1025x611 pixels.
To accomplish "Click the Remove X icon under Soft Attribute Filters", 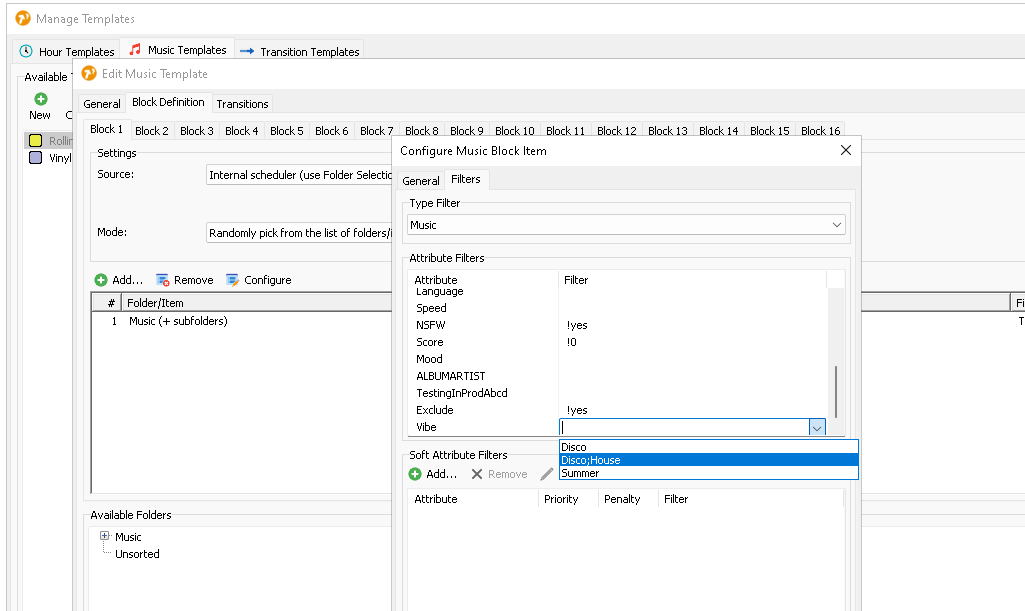I will click(477, 474).
